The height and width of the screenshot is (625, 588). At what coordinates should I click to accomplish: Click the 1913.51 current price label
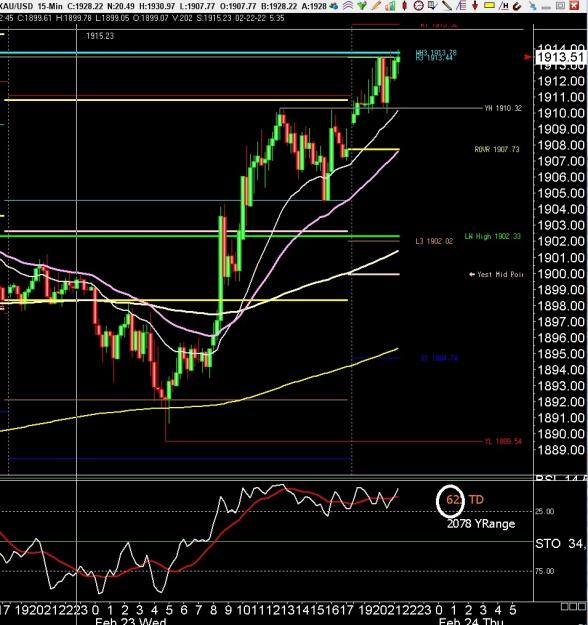tap(560, 57)
